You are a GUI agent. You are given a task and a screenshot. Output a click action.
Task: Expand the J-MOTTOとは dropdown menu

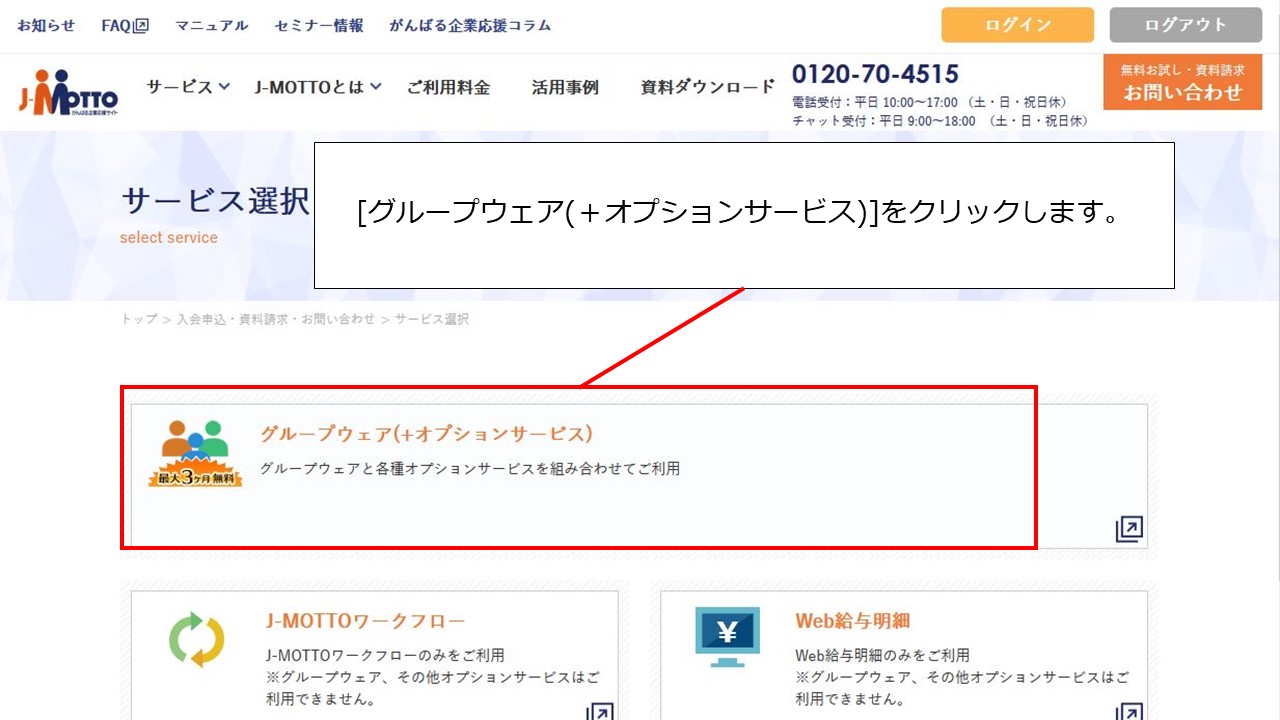tap(318, 87)
